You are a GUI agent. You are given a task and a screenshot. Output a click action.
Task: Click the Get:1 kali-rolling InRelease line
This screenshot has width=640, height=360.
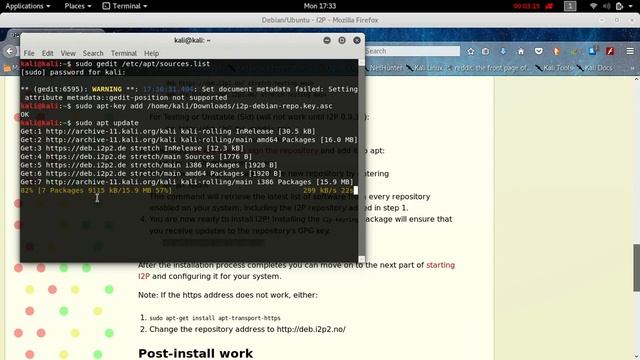(168, 131)
